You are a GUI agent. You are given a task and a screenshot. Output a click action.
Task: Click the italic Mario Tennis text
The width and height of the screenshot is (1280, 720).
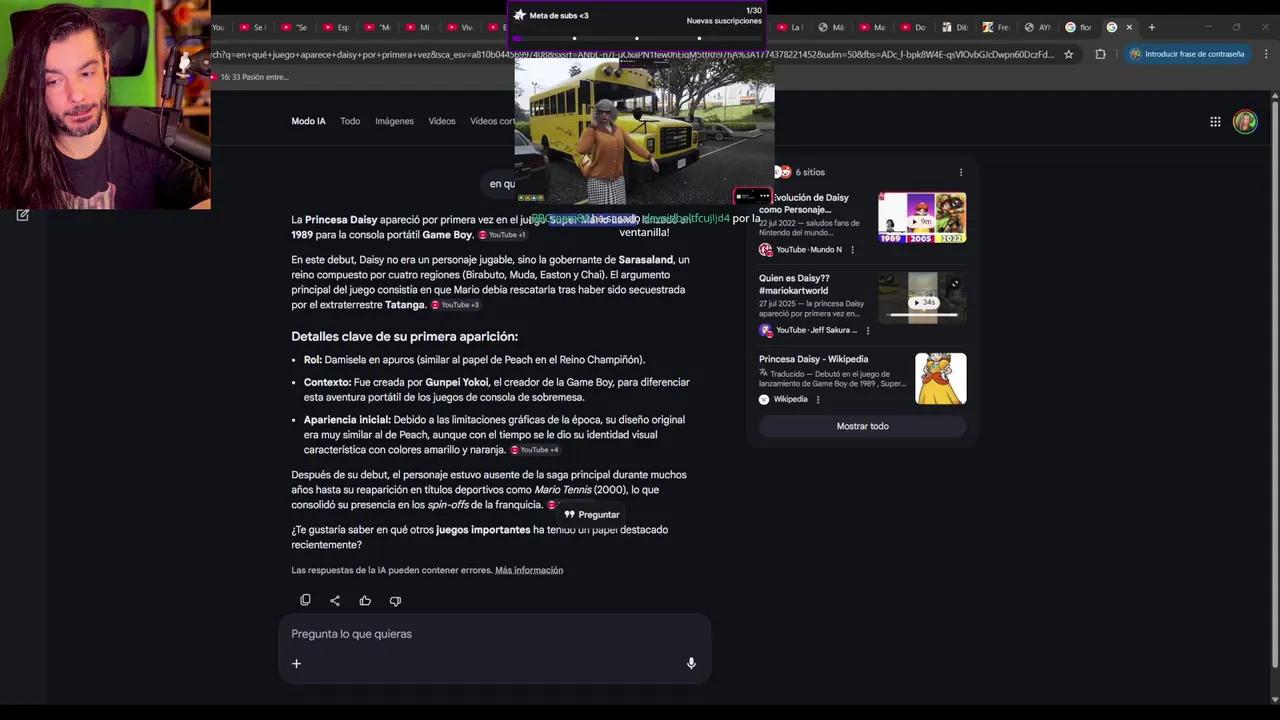[563, 490]
